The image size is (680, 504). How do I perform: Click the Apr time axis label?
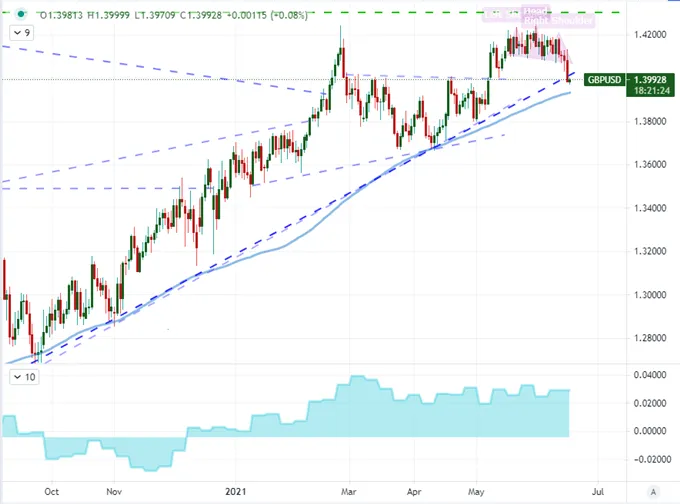pyautogui.click(x=414, y=492)
